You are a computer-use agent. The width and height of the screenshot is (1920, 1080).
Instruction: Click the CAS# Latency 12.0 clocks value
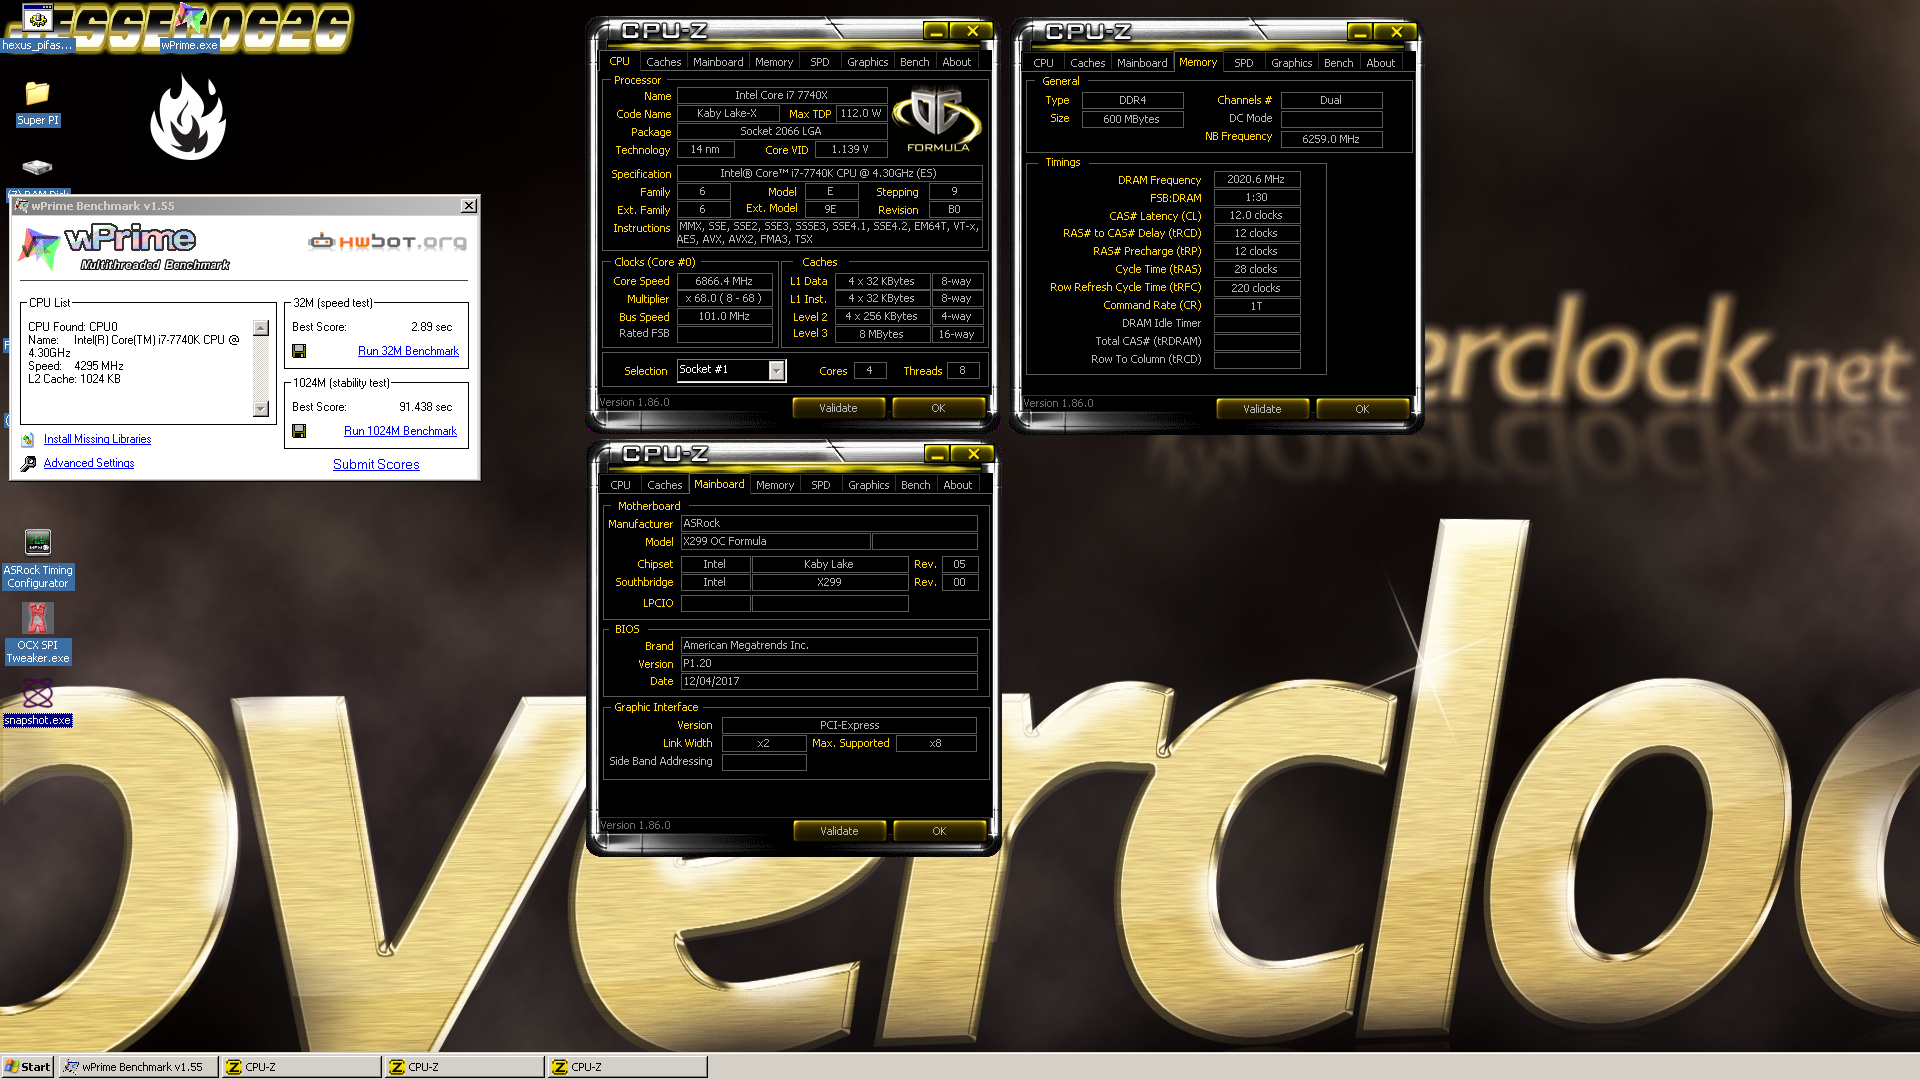point(1257,216)
